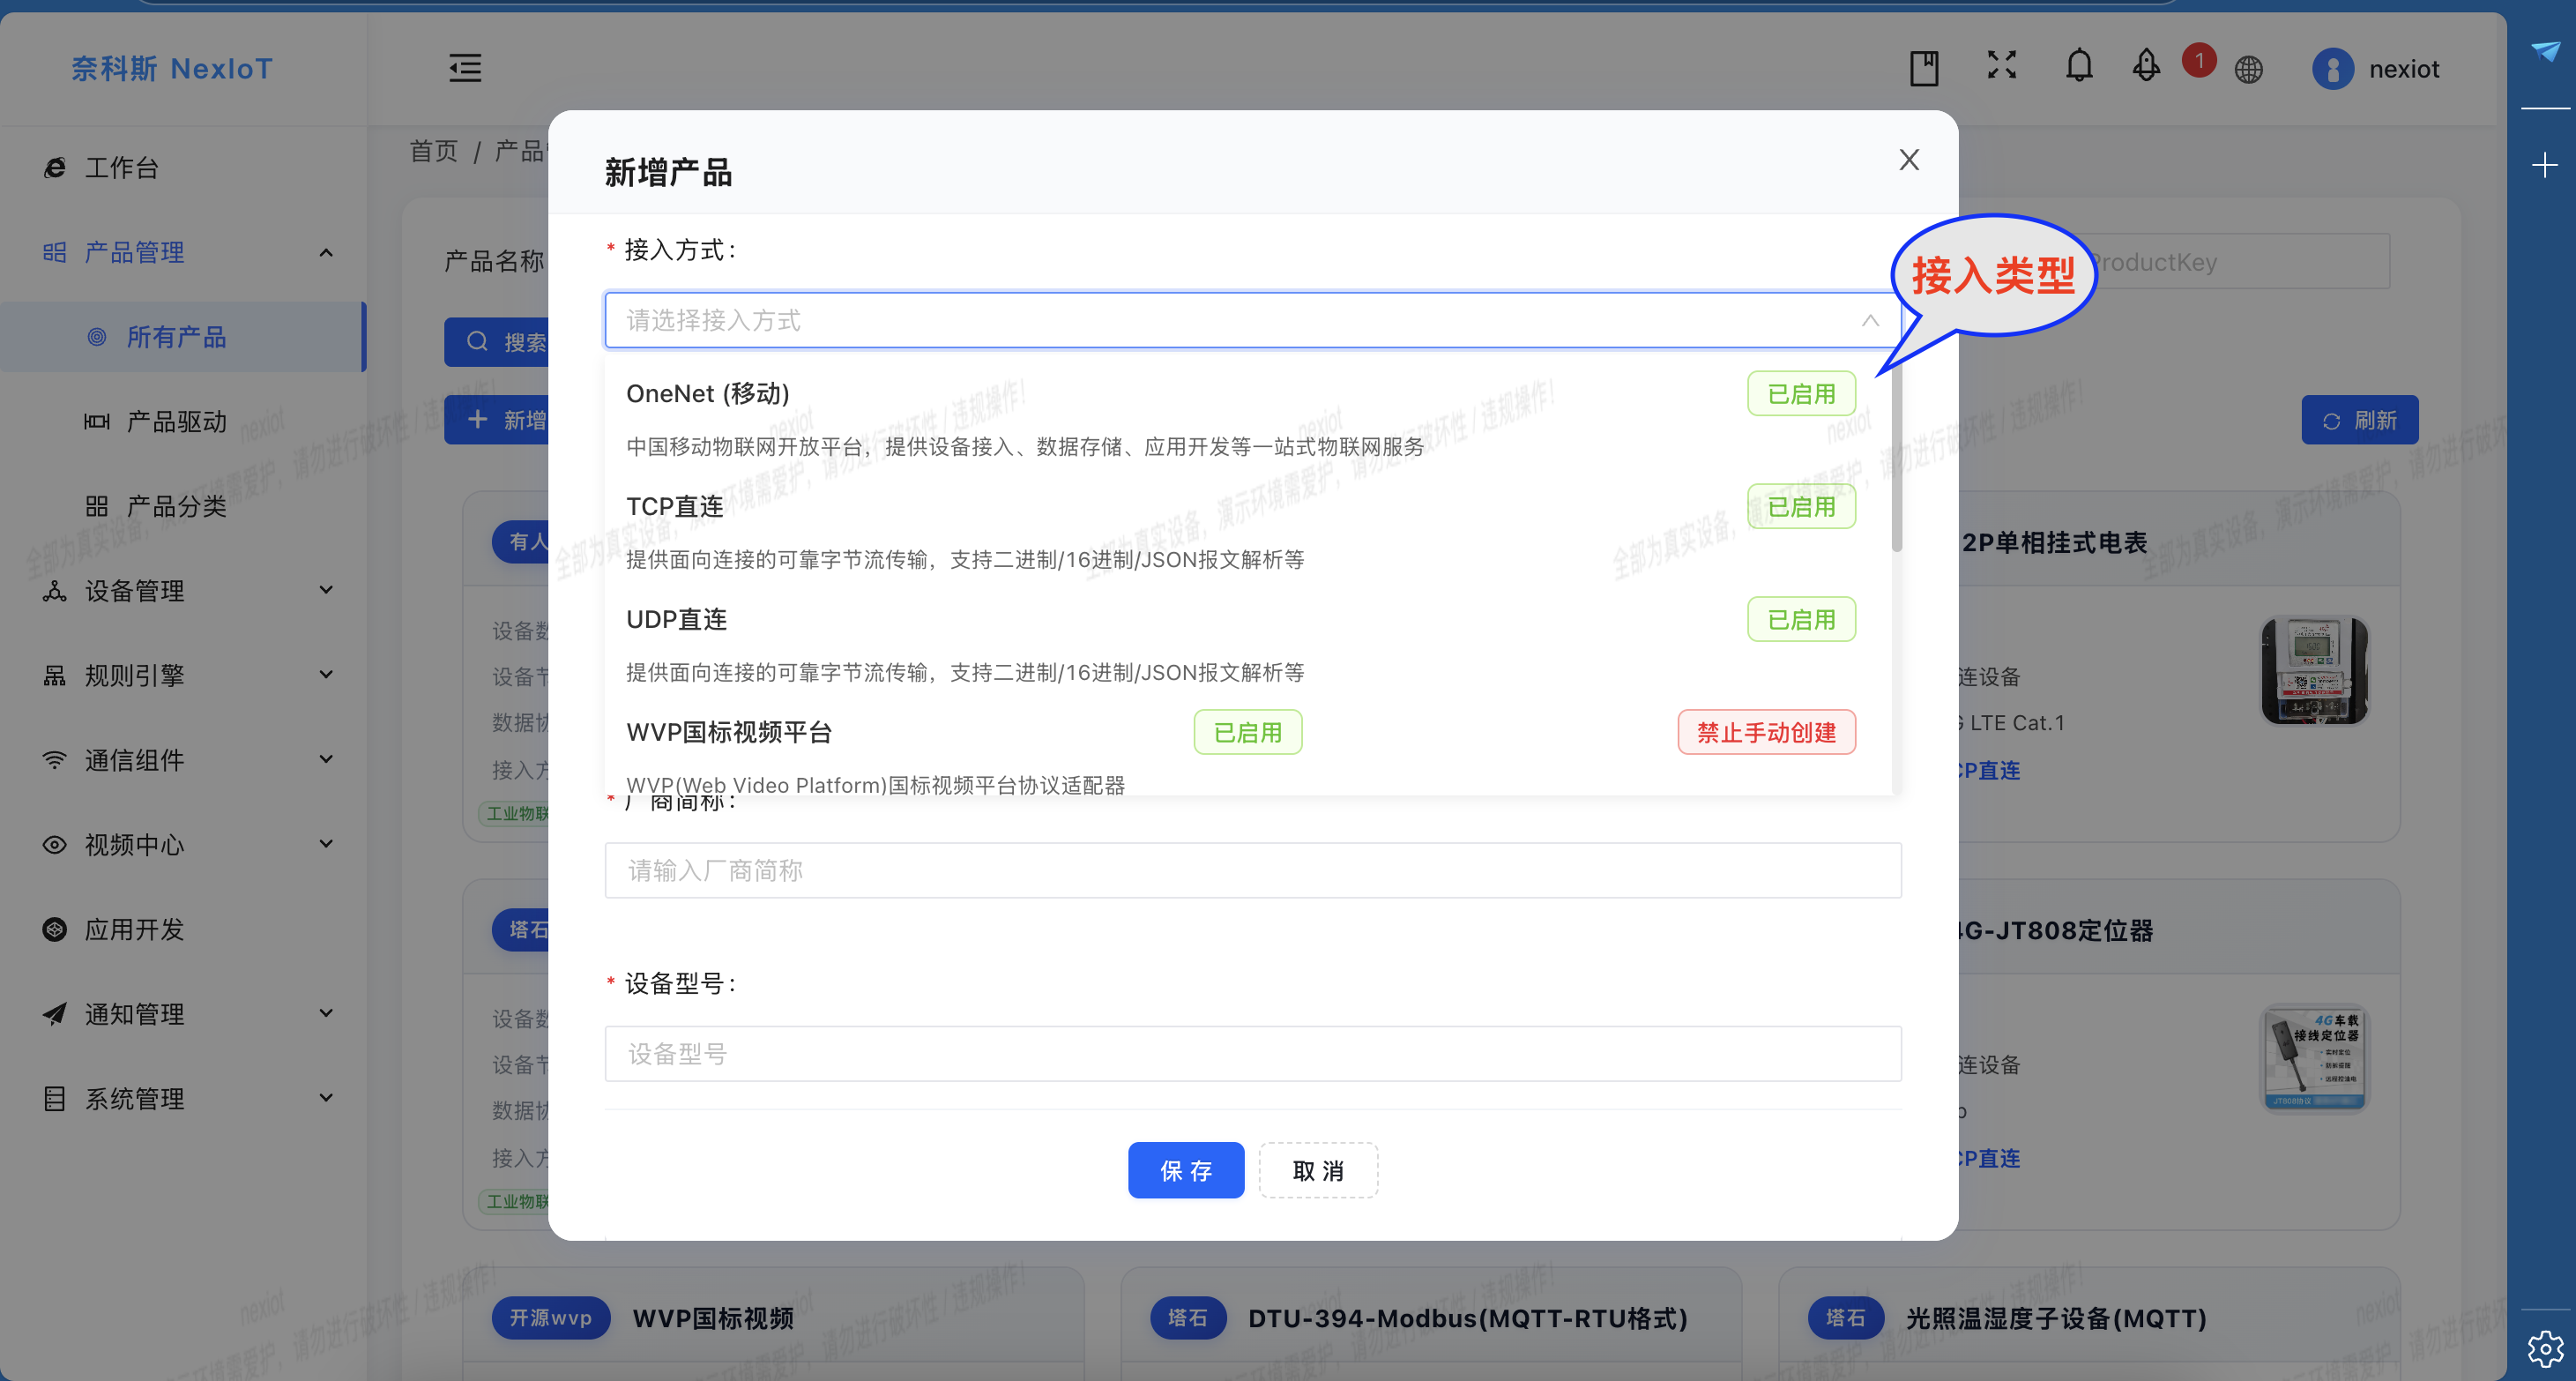Screen dimensions: 2576x1381
Task: Toggle fullscreen mode icon
Action: pos(2001,66)
